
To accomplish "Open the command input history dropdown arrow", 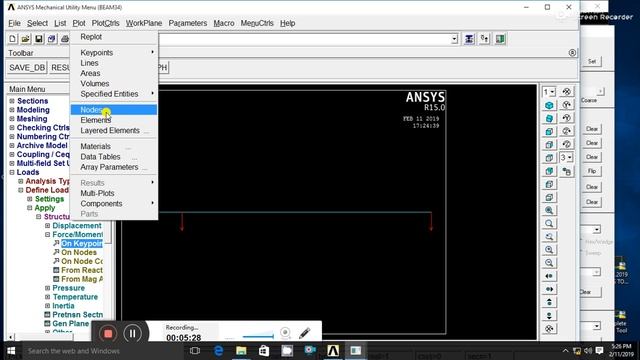I will pos(454,39).
